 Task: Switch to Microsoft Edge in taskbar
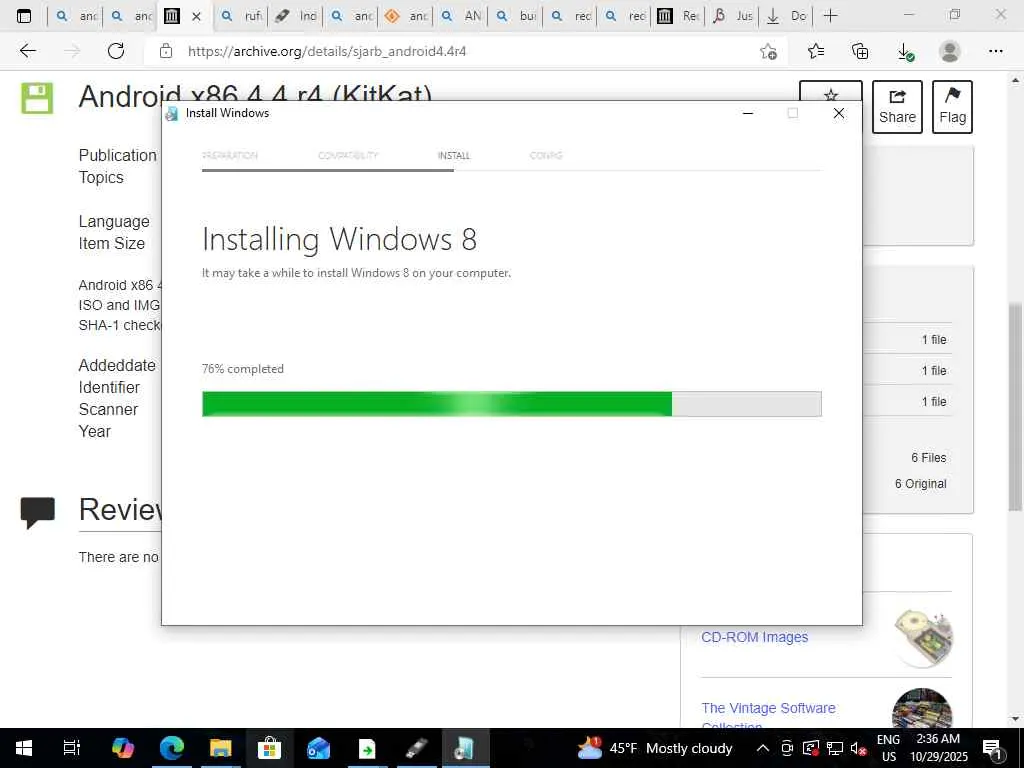pyautogui.click(x=172, y=748)
